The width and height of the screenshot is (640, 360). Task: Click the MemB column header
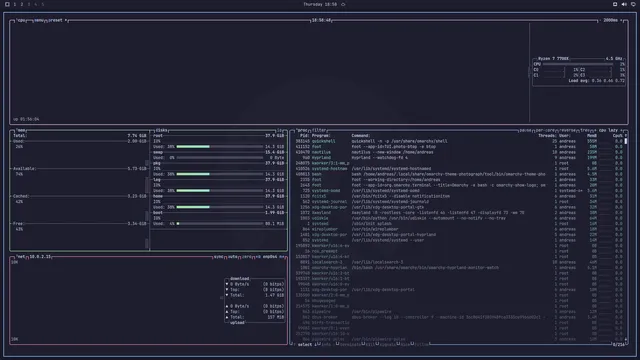[x=592, y=136]
